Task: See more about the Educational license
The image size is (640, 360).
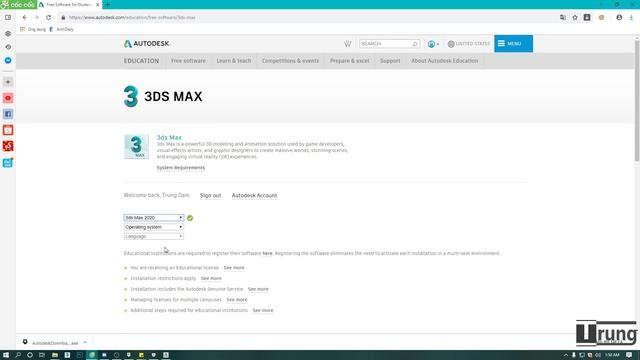Action: click(234, 268)
